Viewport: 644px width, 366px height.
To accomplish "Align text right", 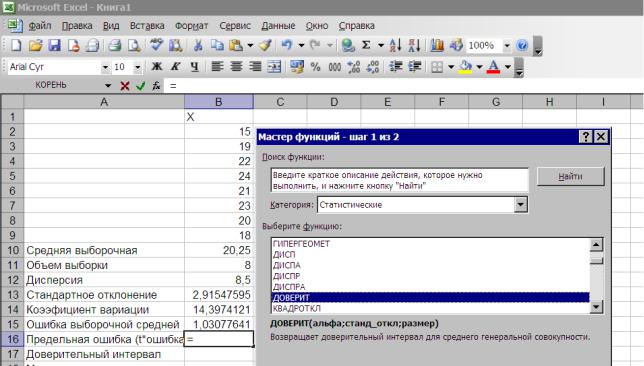I will [x=255, y=67].
